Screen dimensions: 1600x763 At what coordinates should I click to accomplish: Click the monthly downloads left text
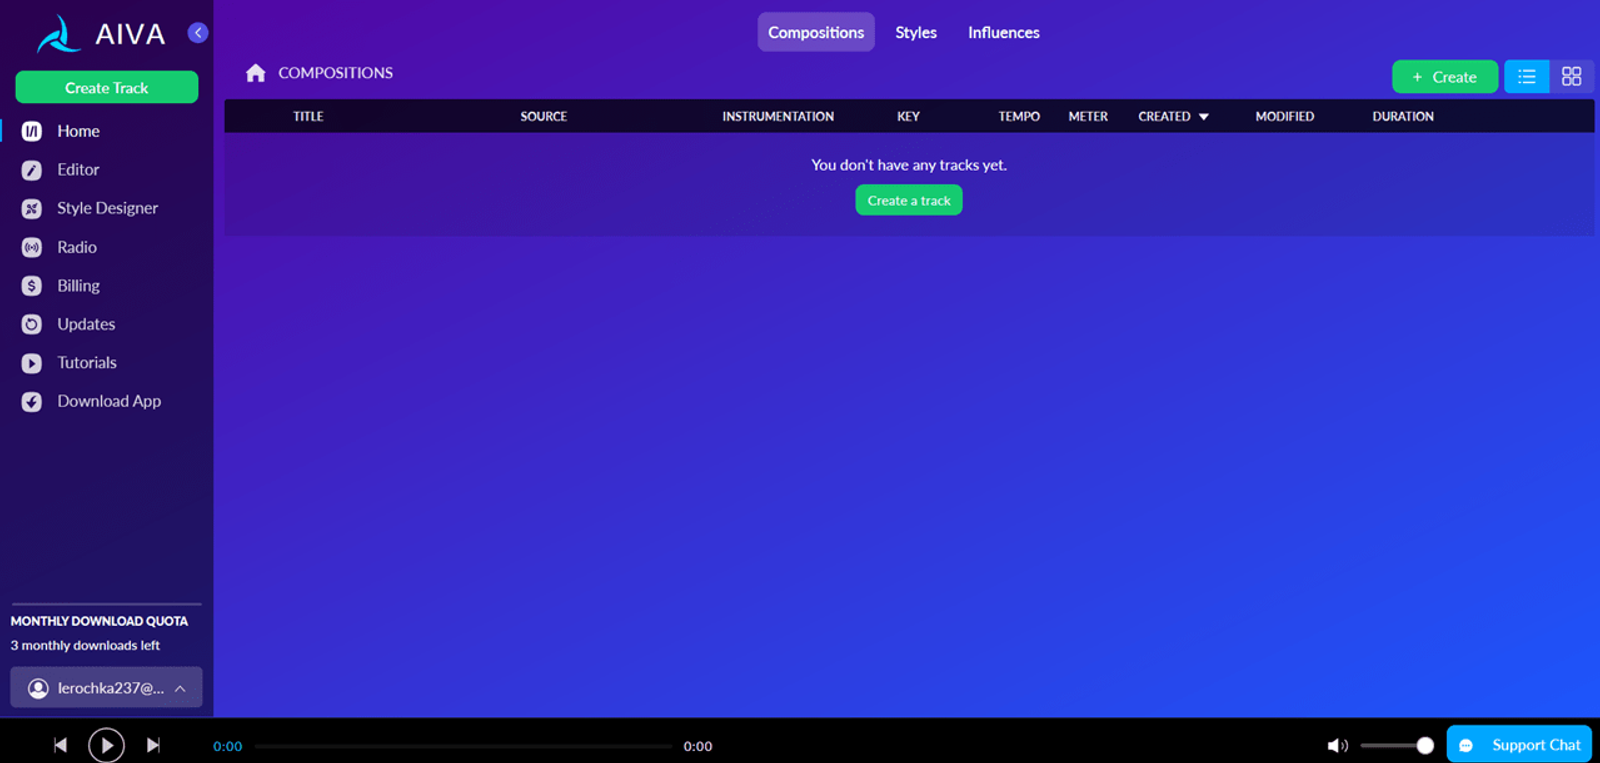coord(85,646)
